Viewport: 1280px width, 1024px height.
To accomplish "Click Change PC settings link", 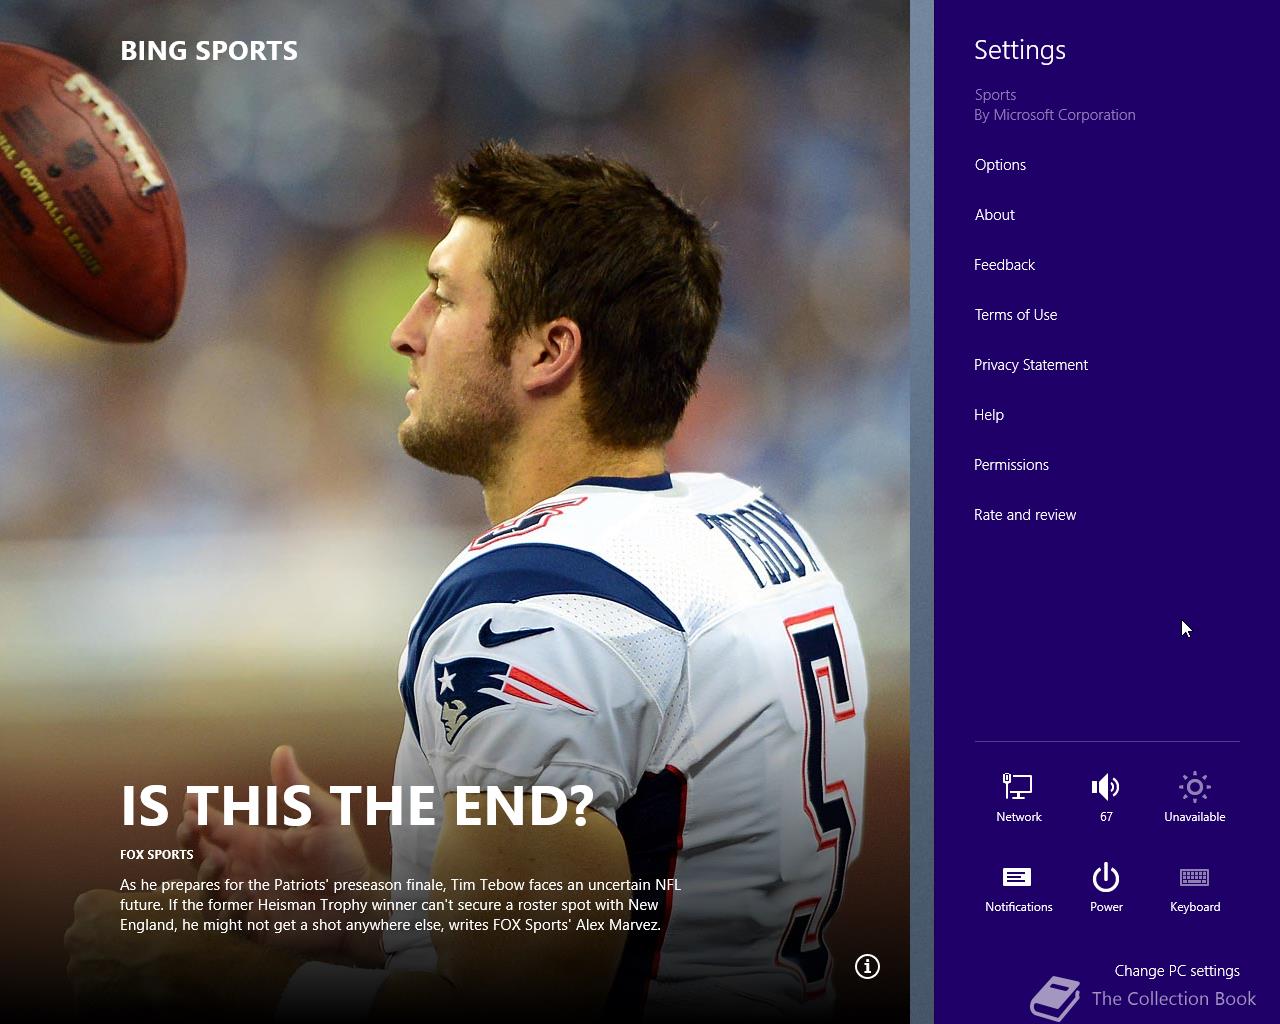I will click(x=1177, y=971).
